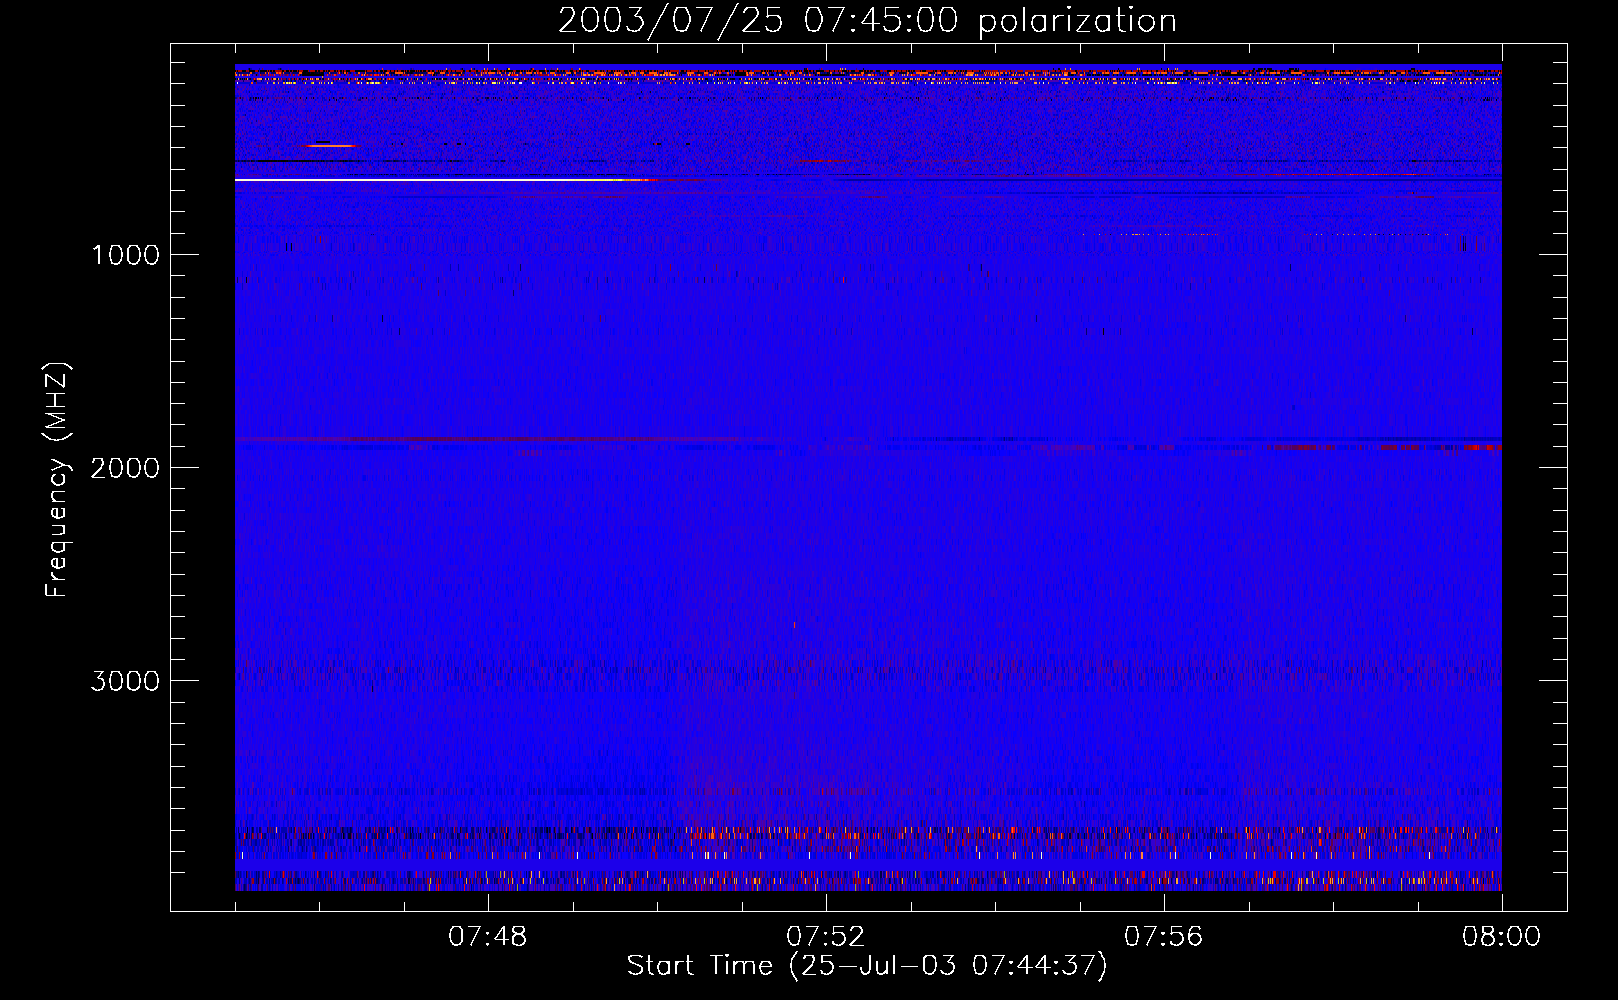Click the "Start Time (25-Jul-03 07:44:37)" label
Screen dimensions: 1618x1000
[x=867, y=966]
